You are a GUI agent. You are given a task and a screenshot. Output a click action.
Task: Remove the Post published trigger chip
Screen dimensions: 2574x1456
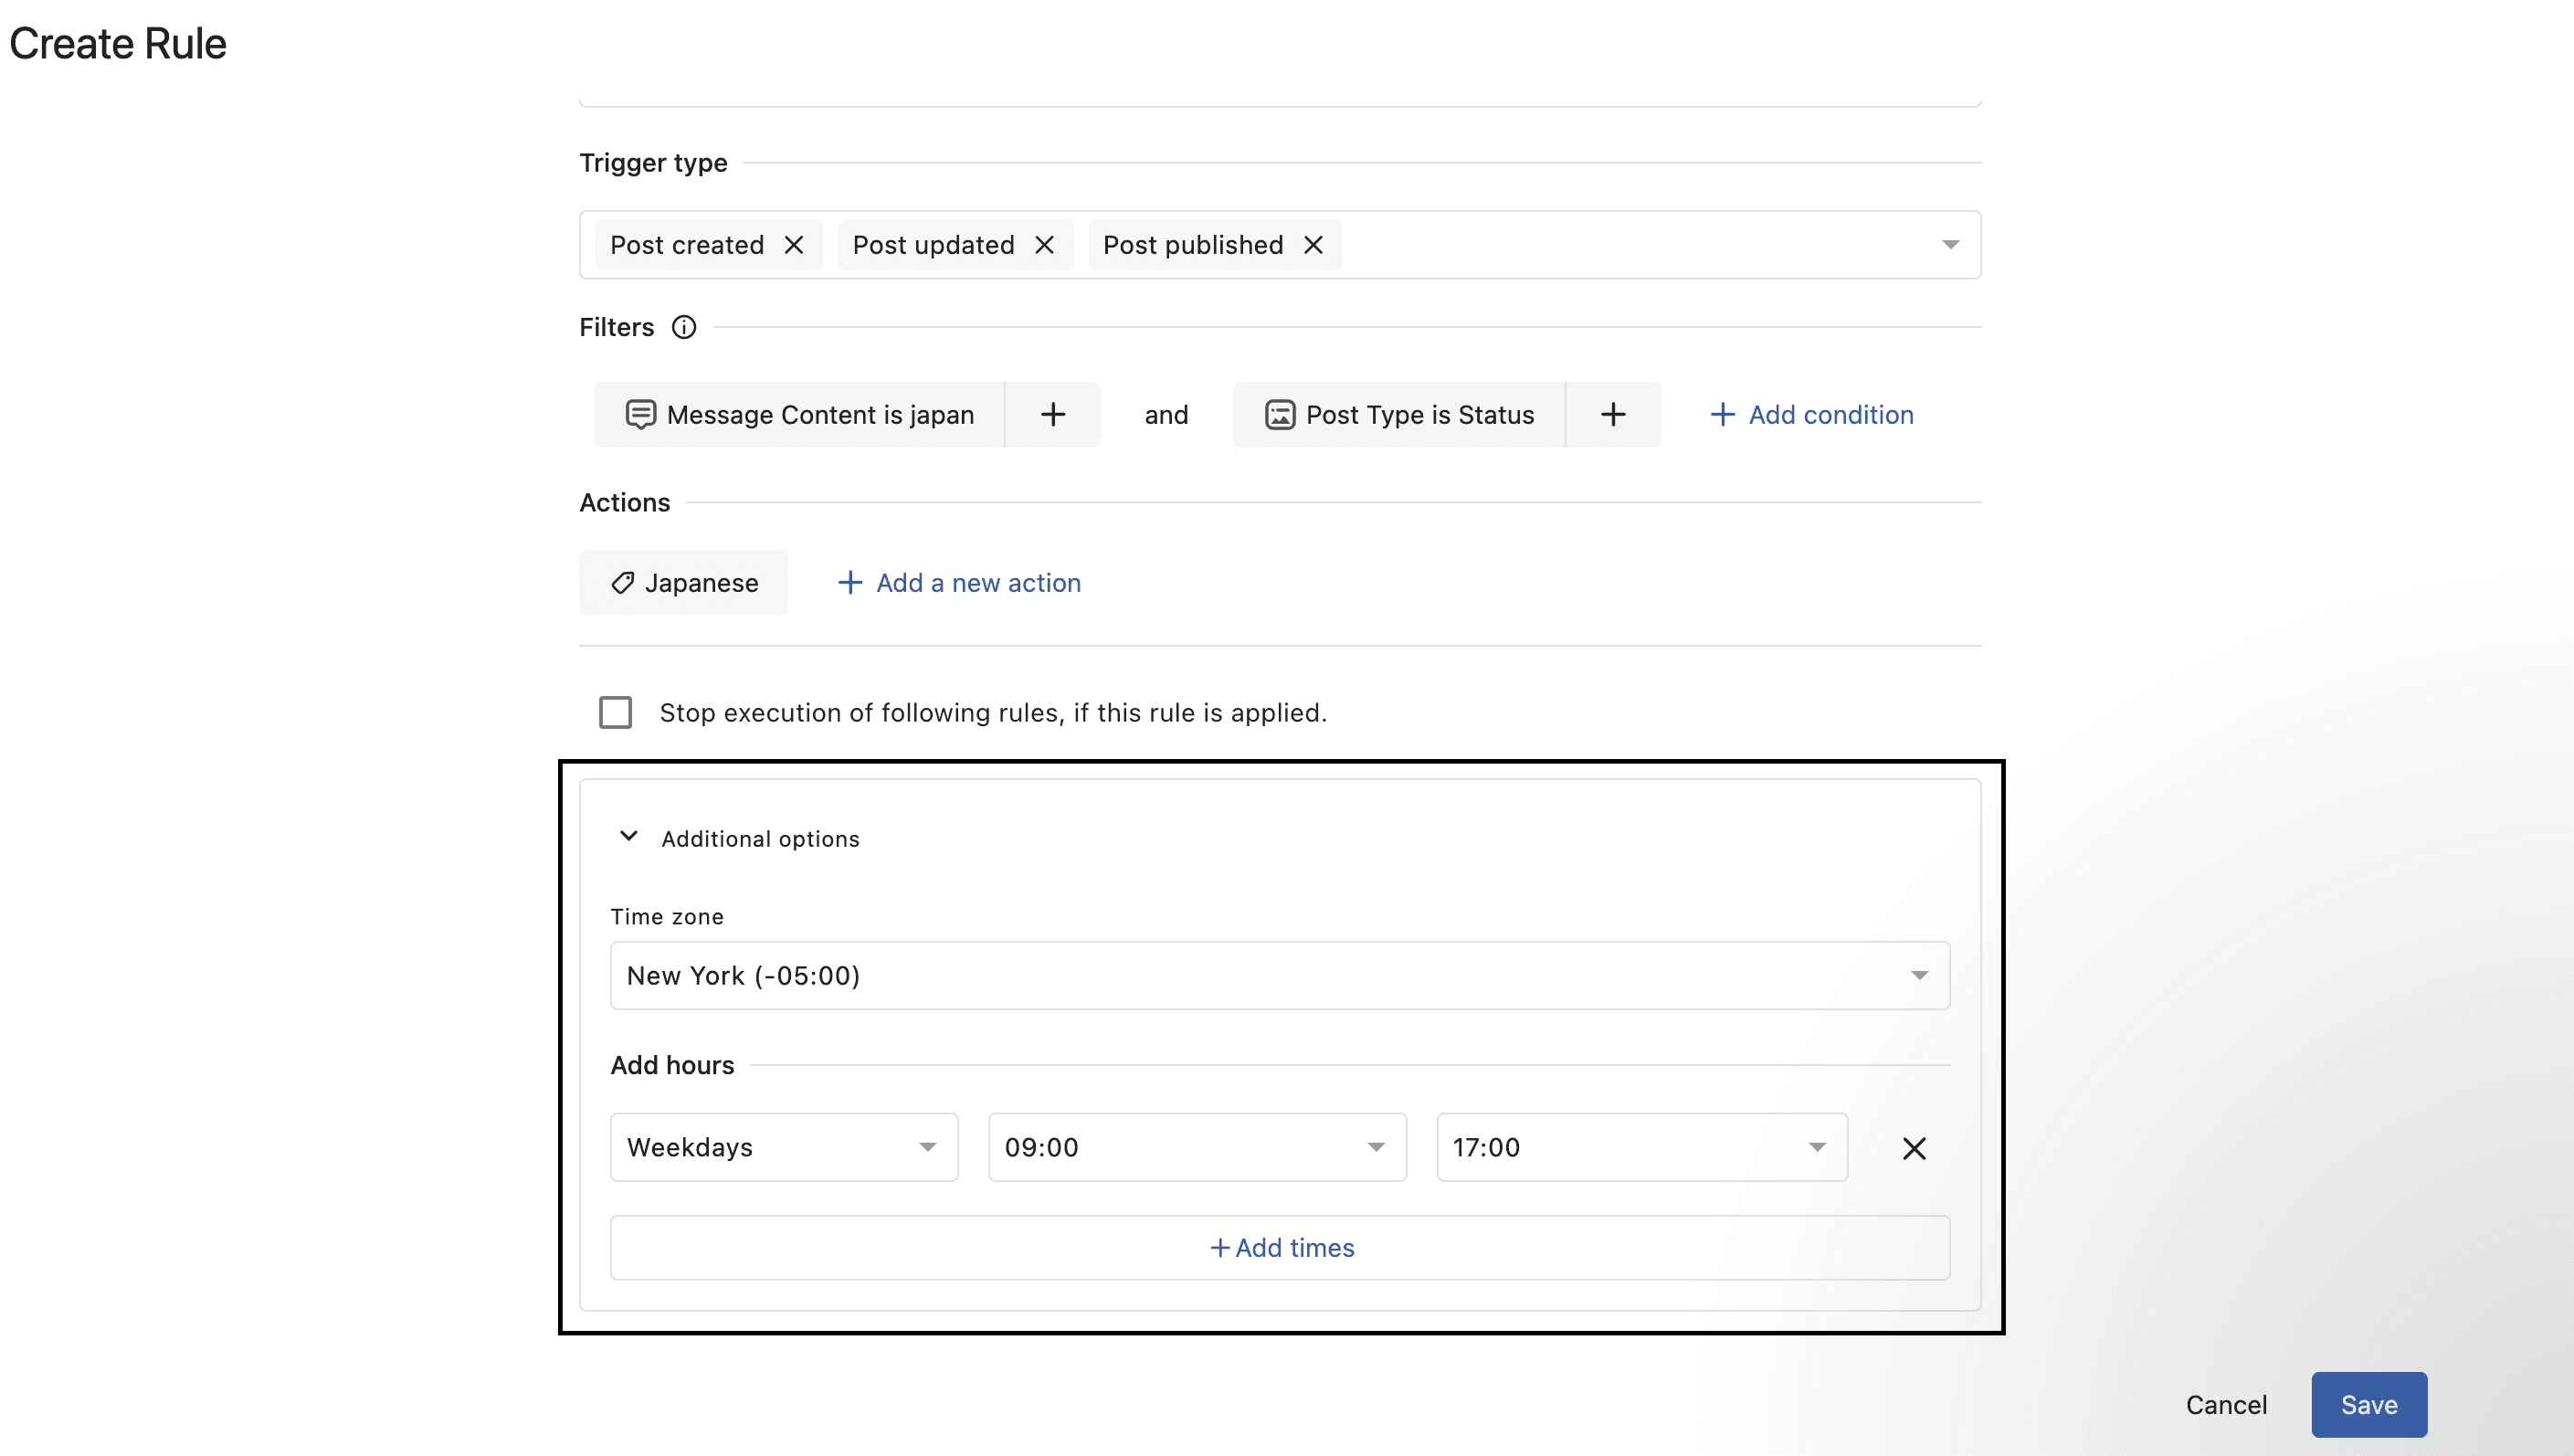tap(1313, 245)
